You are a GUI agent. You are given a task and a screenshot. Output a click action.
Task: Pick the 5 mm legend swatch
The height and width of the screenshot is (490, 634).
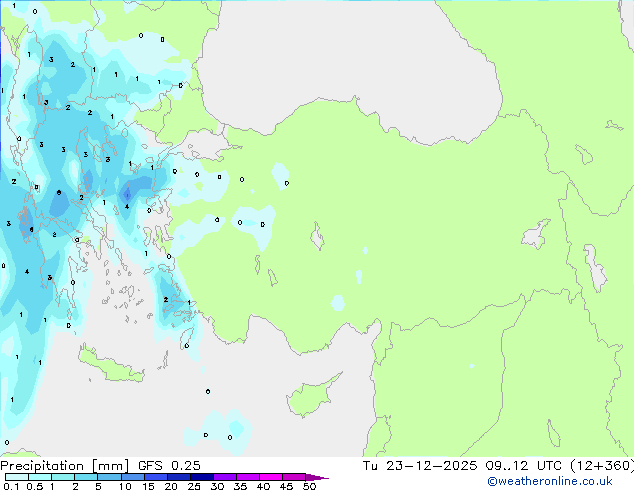click(x=109, y=478)
